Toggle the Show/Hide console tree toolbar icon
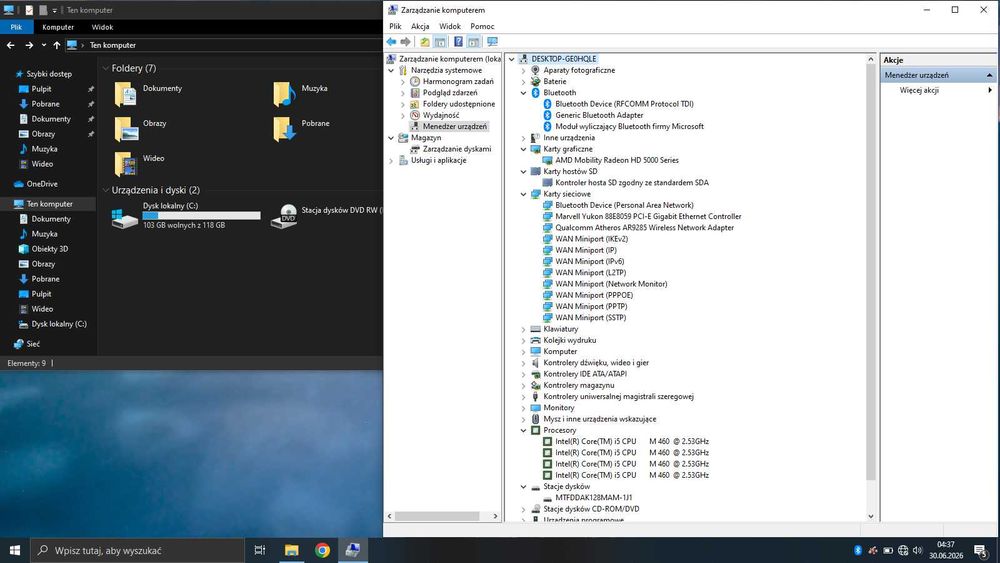1000x563 pixels. (440, 42)
